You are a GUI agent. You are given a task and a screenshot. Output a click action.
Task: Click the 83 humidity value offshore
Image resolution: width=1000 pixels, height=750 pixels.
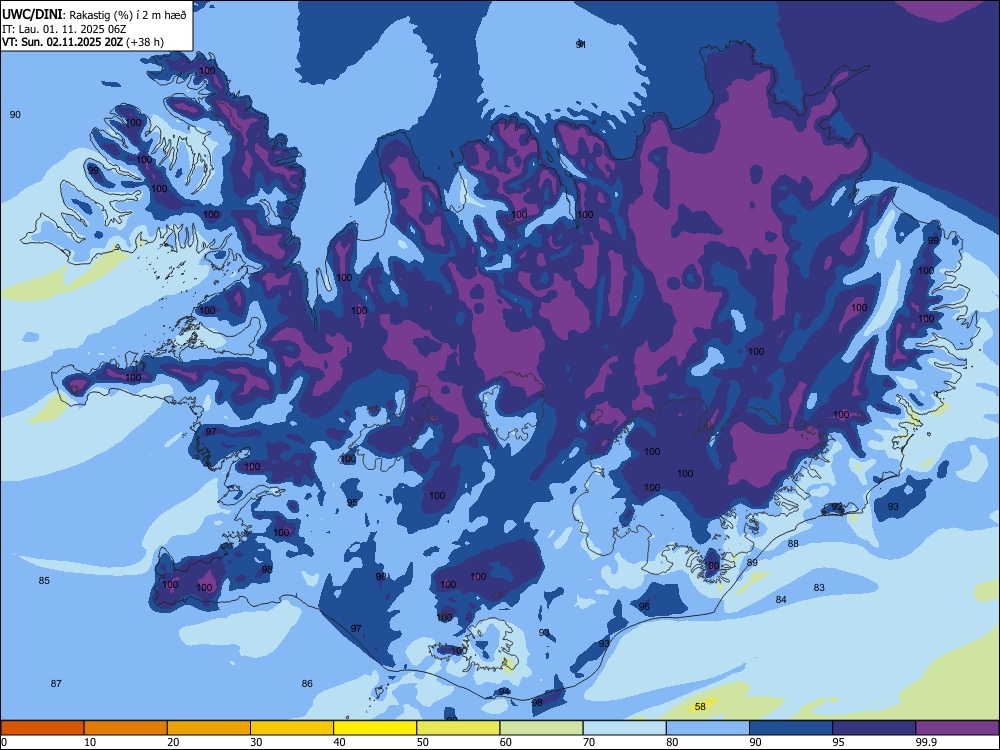click(819, 587)
